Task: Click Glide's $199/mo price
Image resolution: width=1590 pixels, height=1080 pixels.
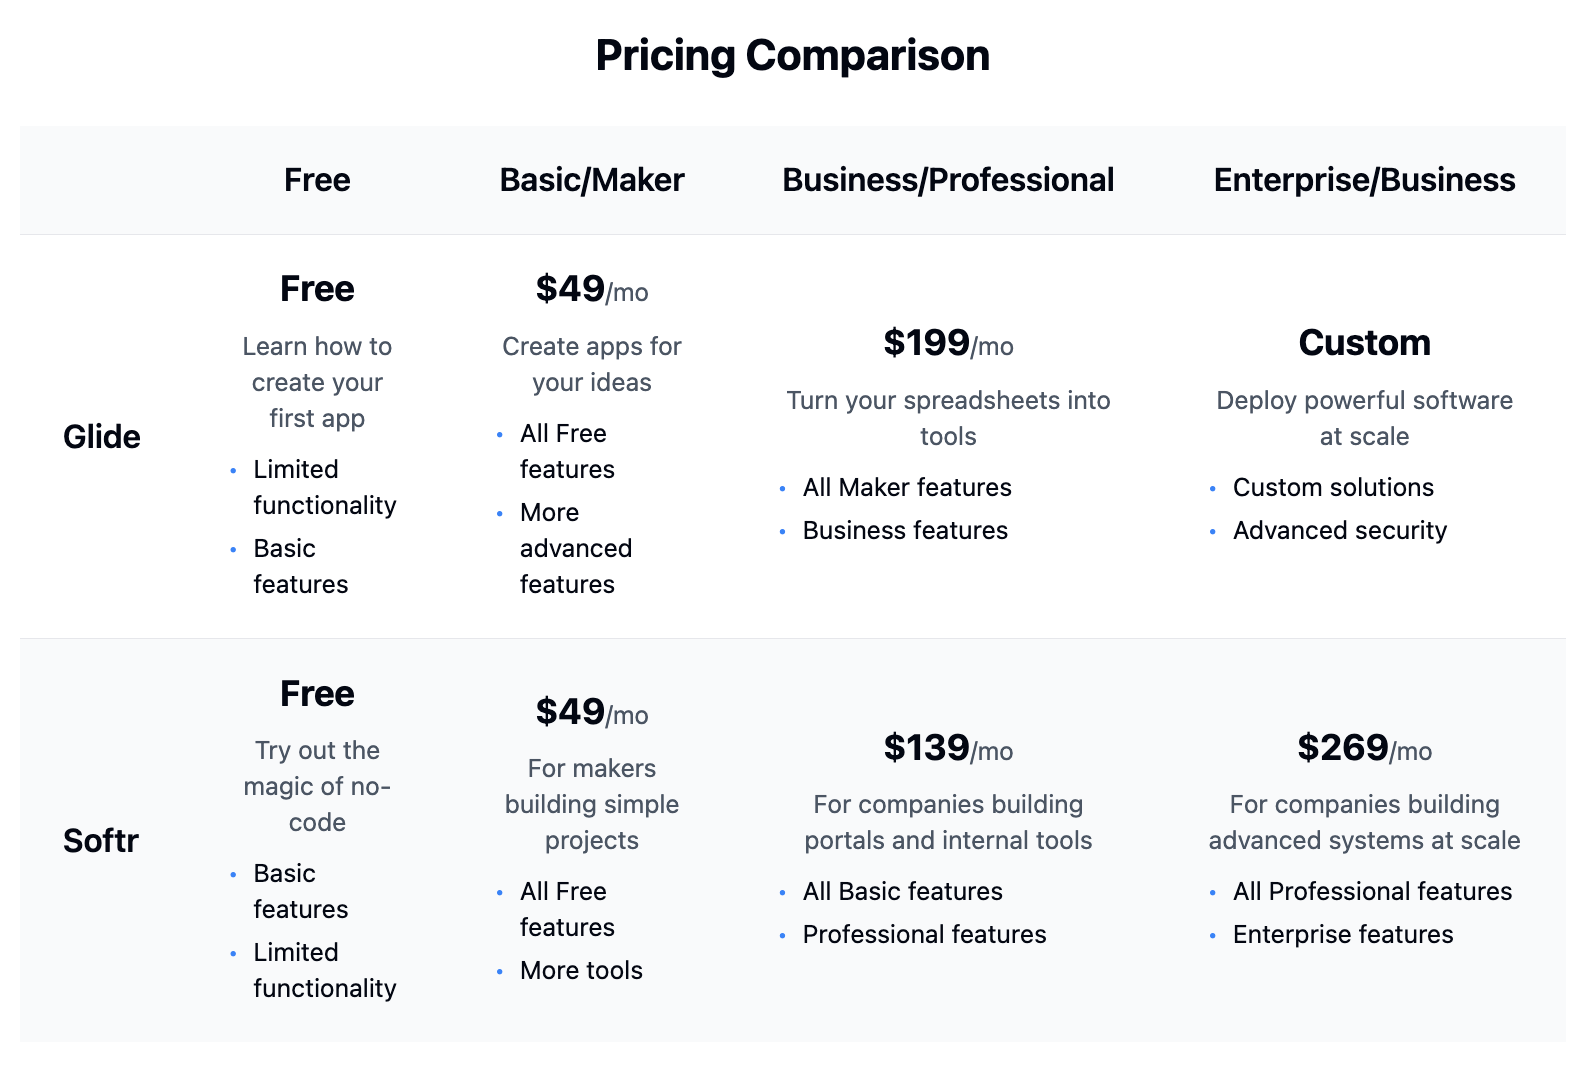Action: (947, 343)
